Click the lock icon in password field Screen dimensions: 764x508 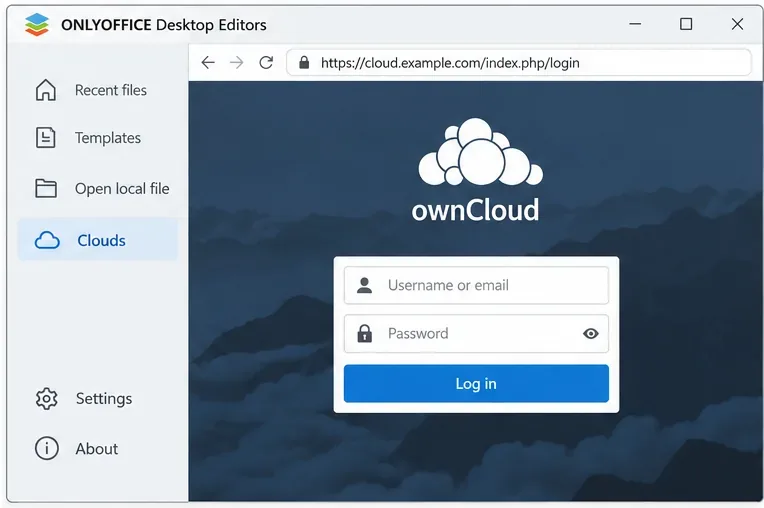point(364,334)
